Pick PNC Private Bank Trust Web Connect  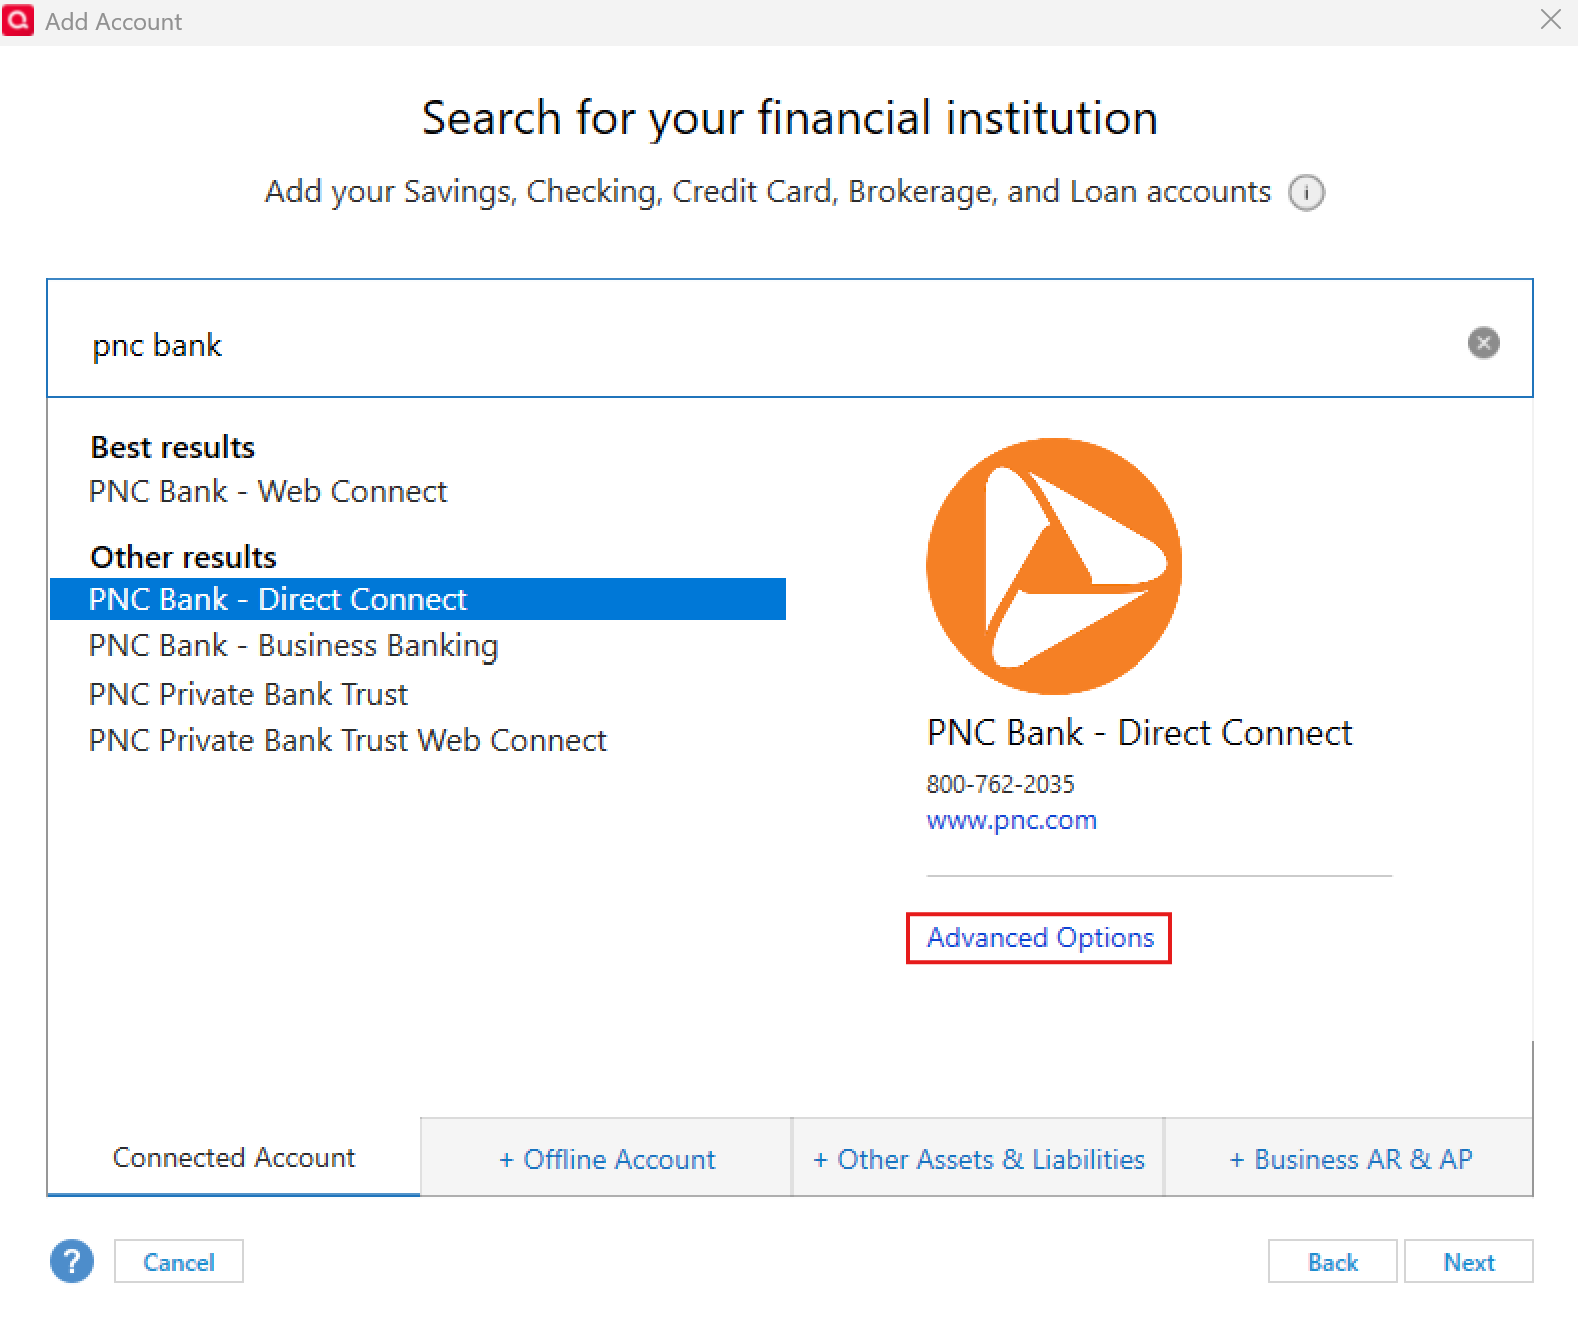347,740
